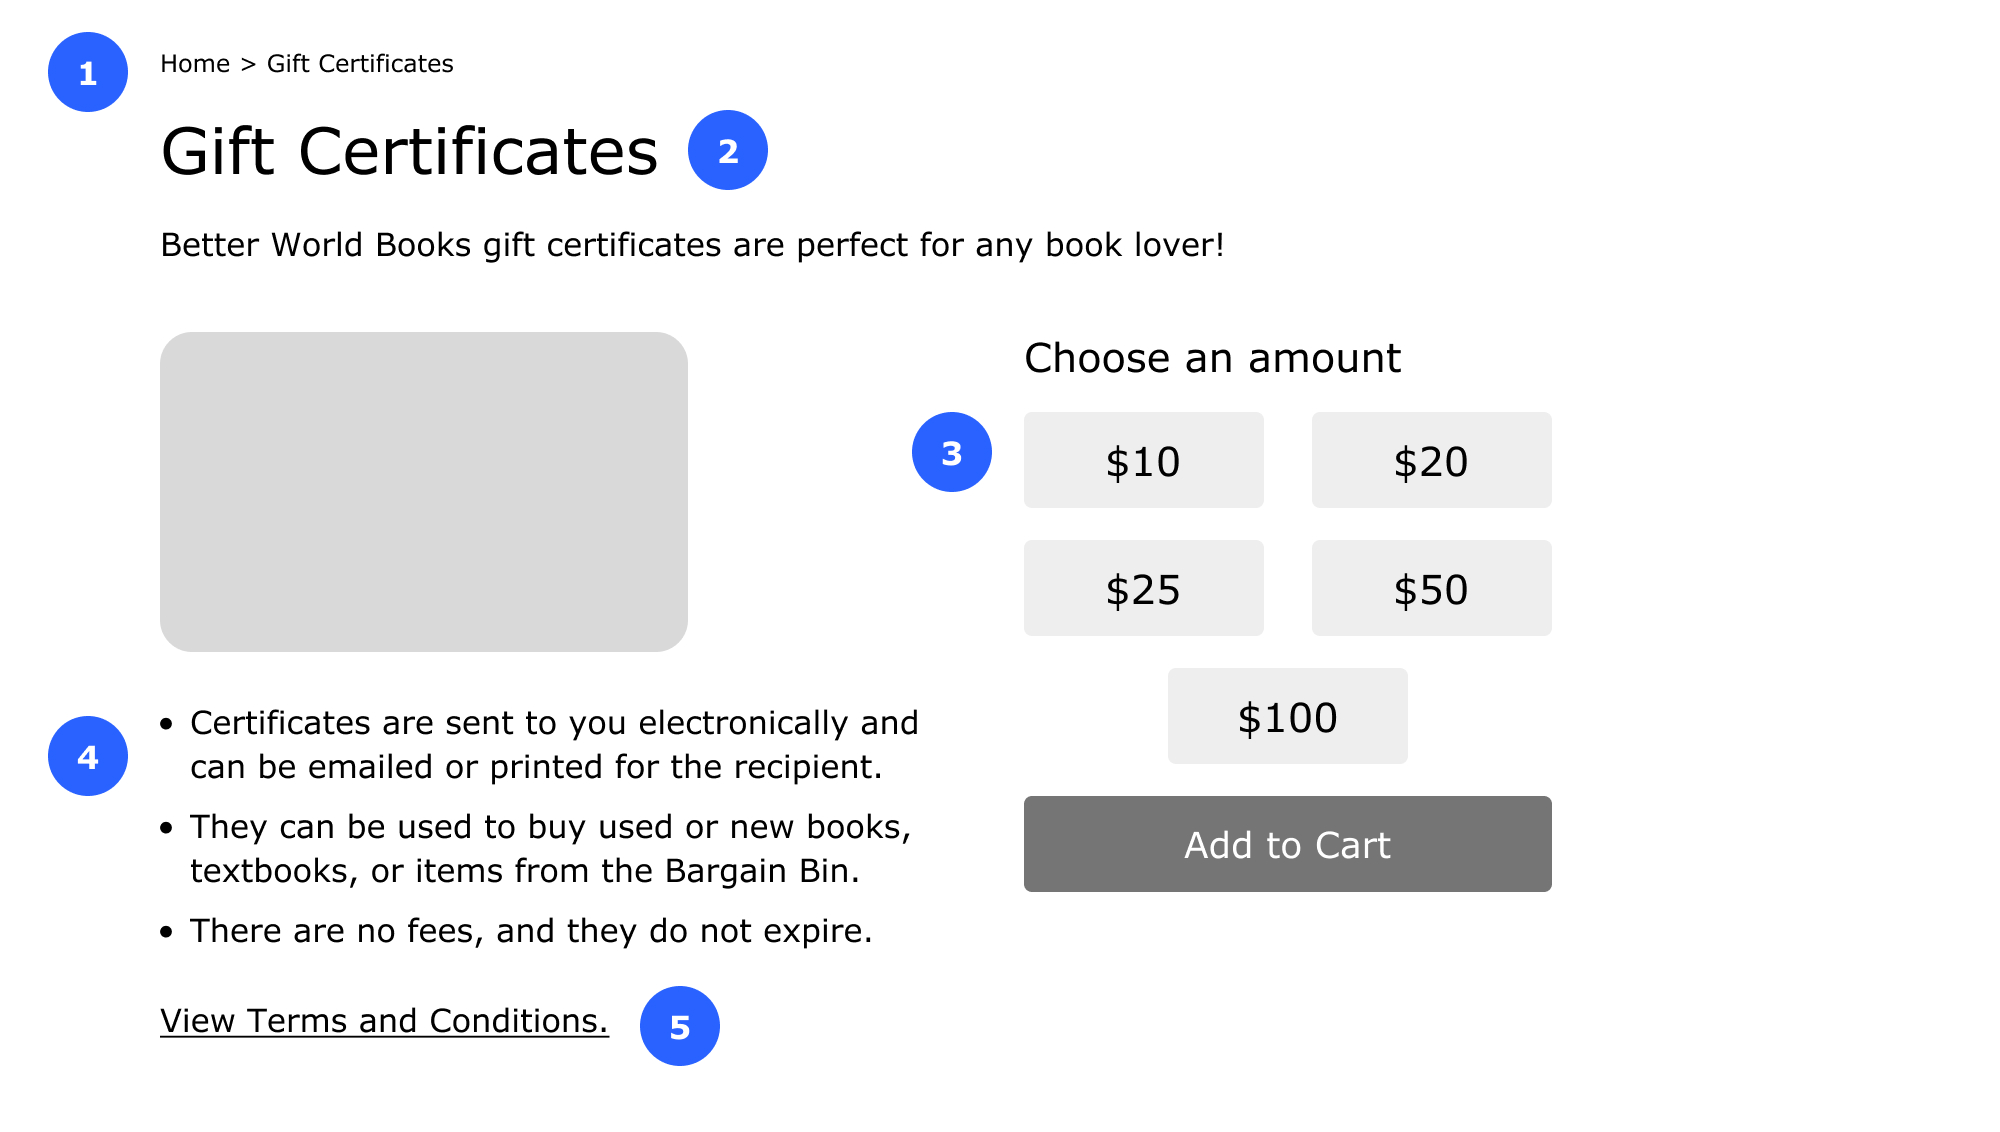Click annotation marker 2 beside the title
This screenshot has width=2000, height=1132.
click(x=727, y=150)
